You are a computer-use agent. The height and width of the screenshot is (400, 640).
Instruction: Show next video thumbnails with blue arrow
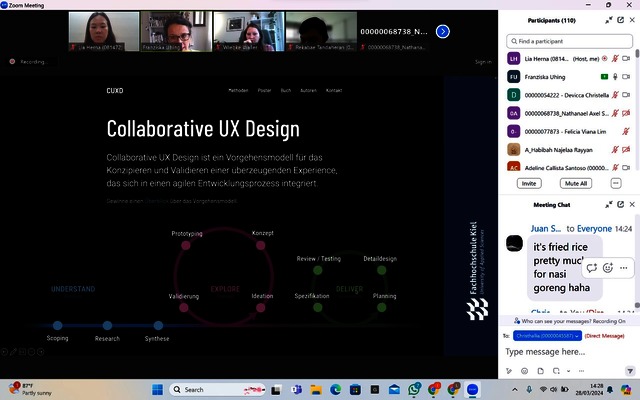(x=442, y=31)
